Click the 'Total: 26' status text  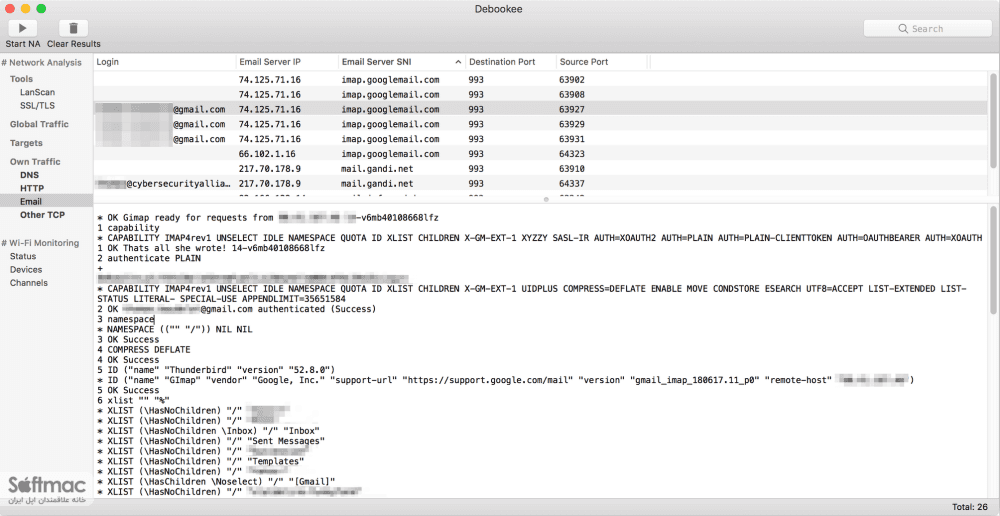[971, 507]
